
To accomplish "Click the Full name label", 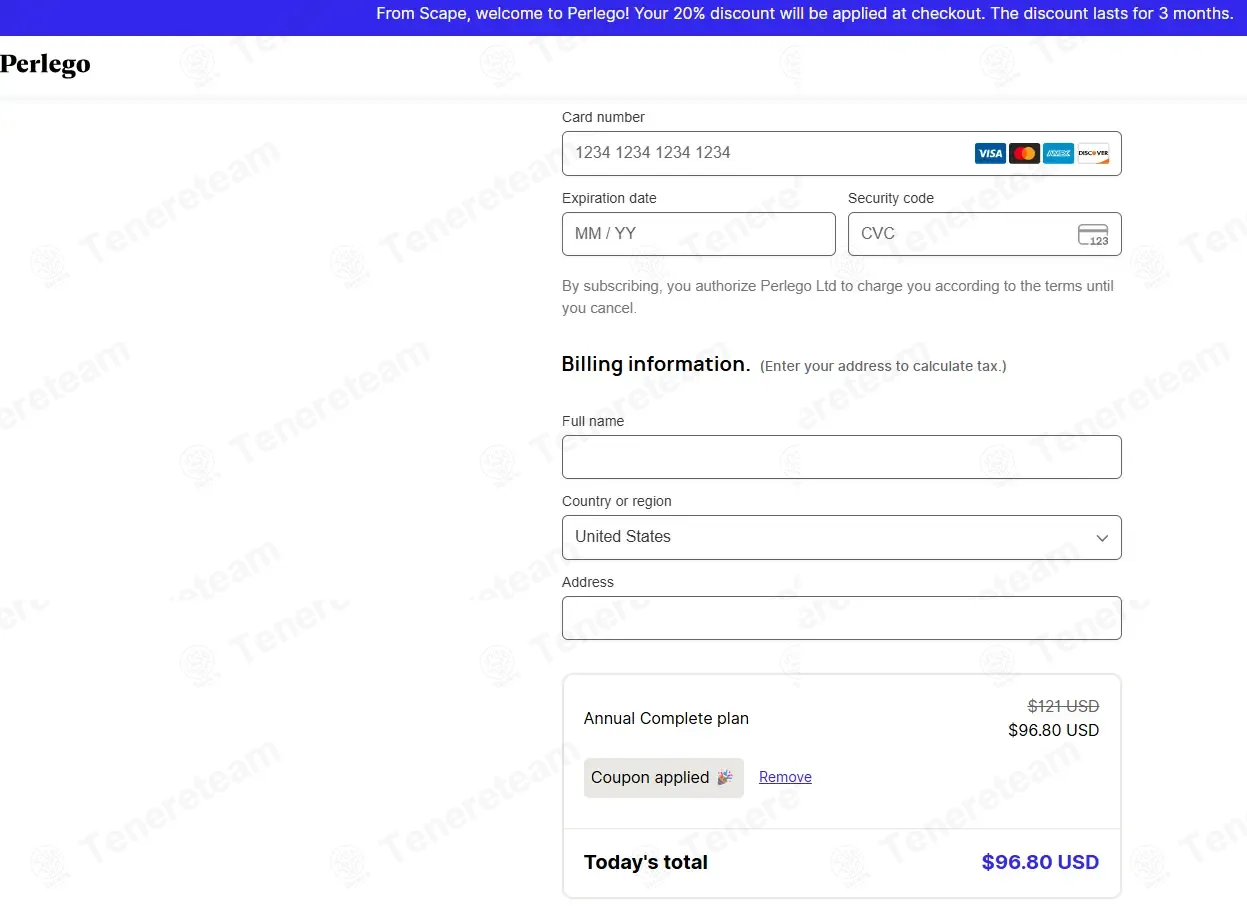I will 593,421.
